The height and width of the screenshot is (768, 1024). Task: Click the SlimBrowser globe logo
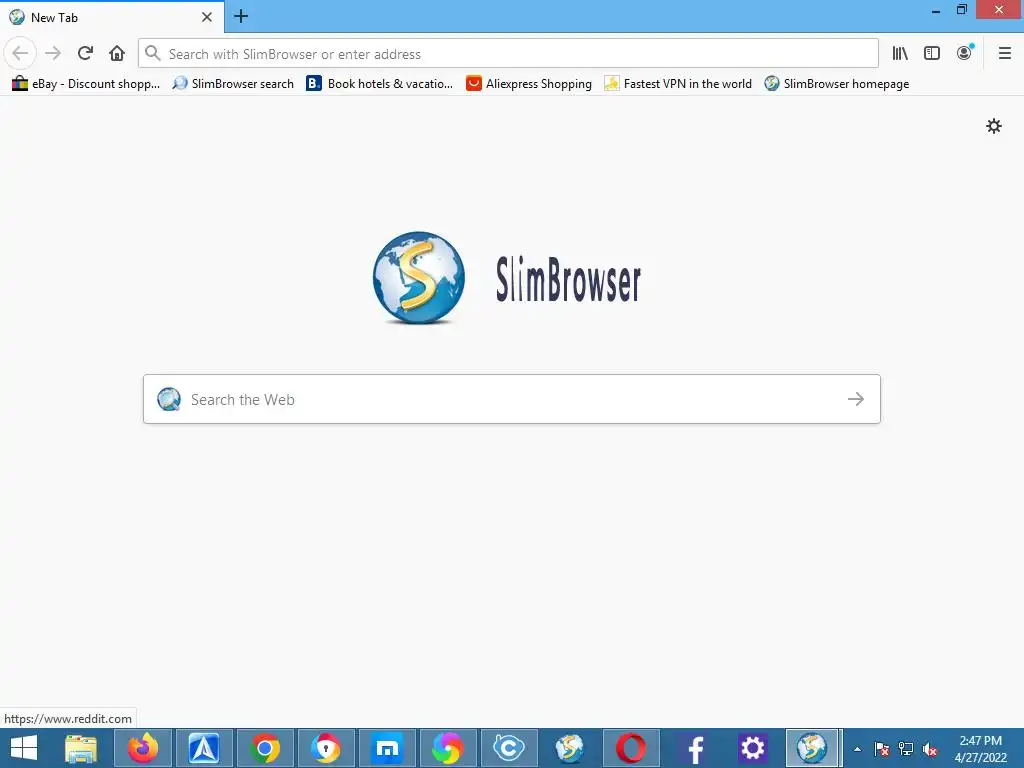pos(419,278)
